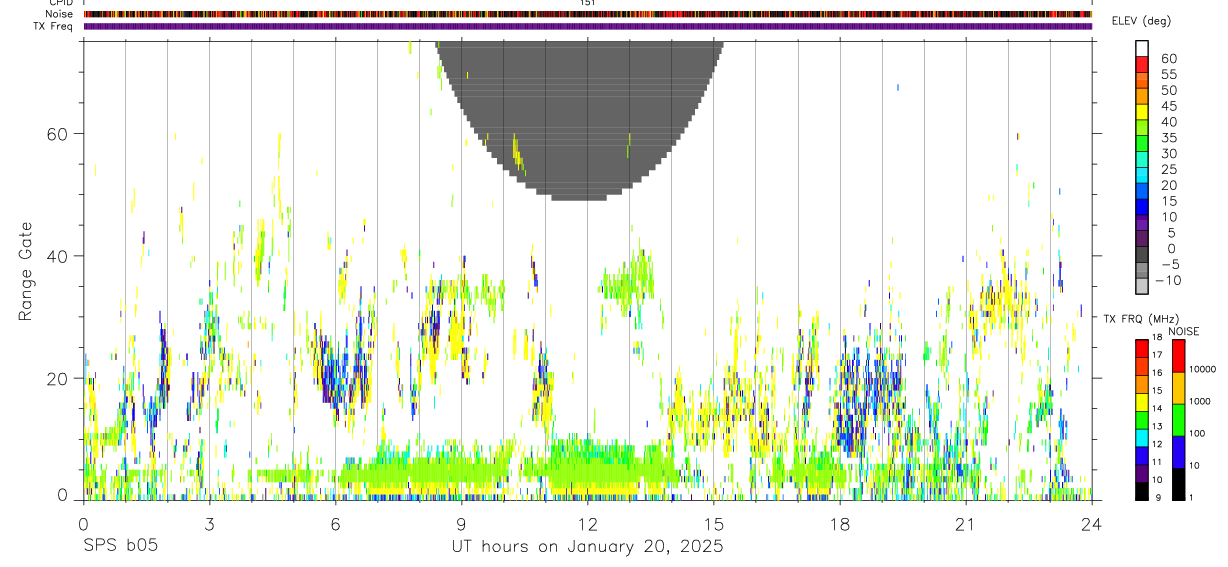1228x567 pixels.
Task: Click the '10000' value on the NOISE colorbar
Action: tap(1202, 369)
